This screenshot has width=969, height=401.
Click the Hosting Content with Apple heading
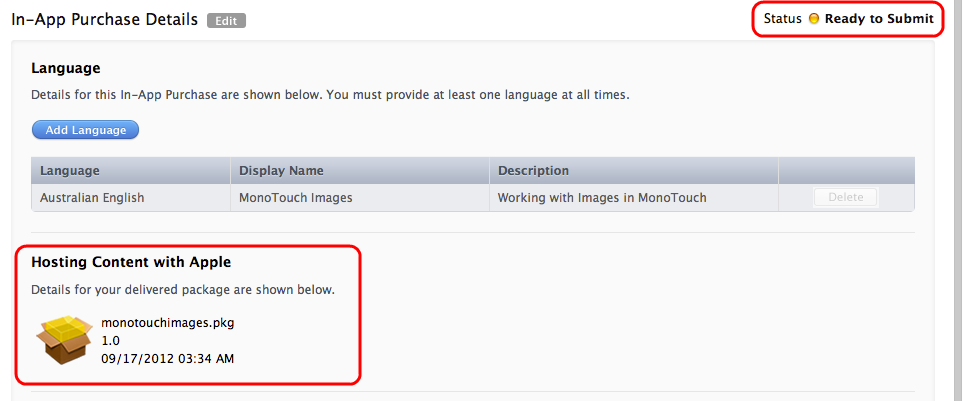(x=131, y=262)
